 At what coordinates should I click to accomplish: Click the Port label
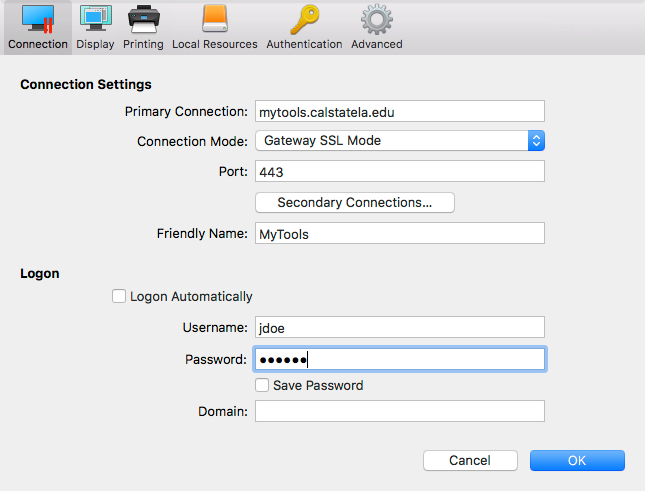click(x=233, y=171)
